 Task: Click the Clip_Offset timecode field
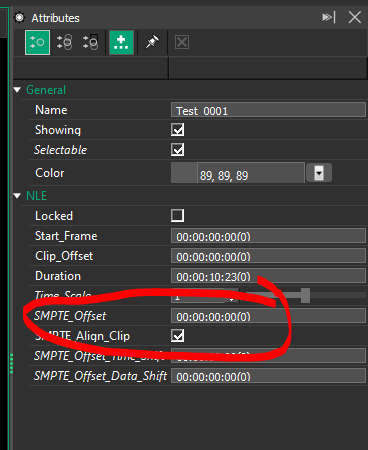point(268,256)
